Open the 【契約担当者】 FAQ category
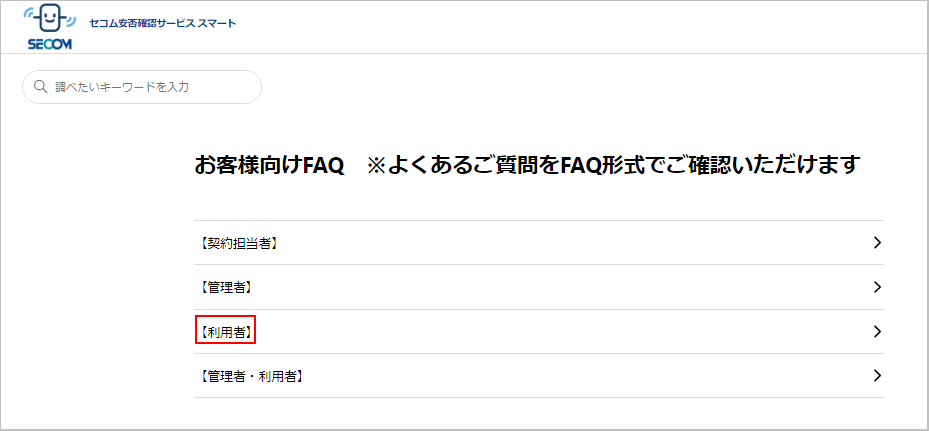This screenshot has height=431, width=929. click(236, 242)
